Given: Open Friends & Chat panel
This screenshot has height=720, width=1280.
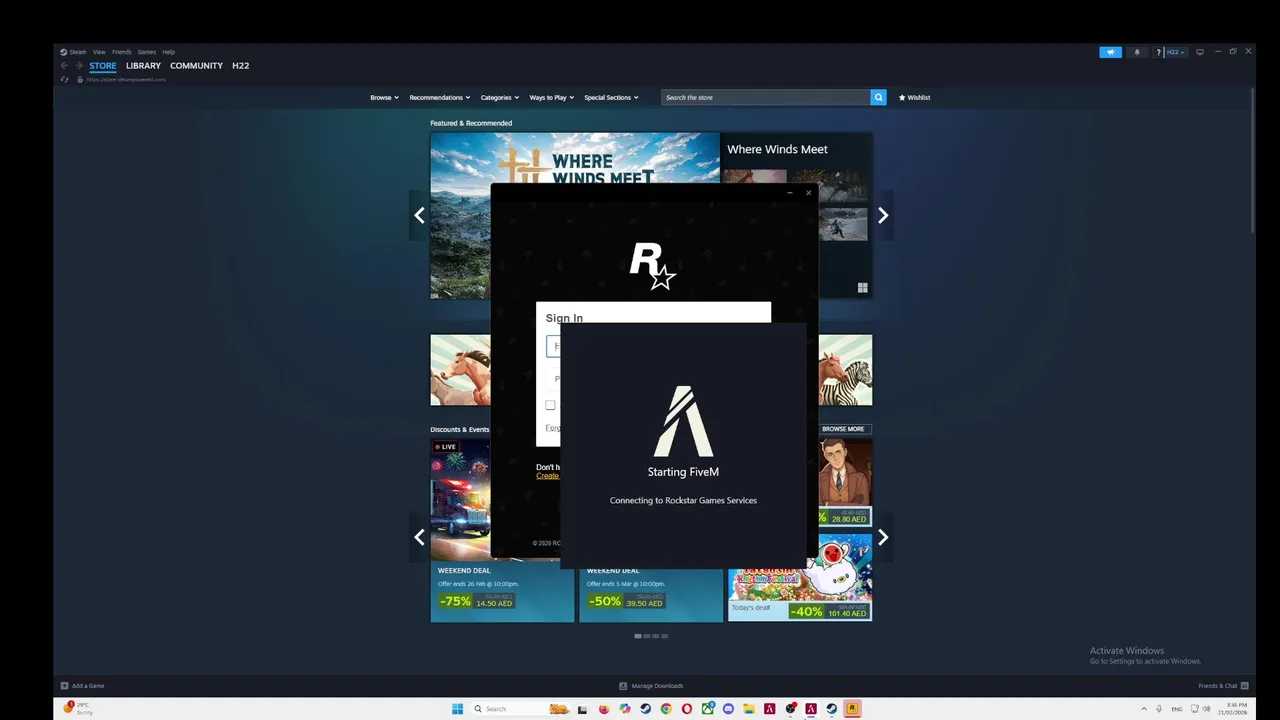Looking at the screenshot, I should [x=1222, y=686].
